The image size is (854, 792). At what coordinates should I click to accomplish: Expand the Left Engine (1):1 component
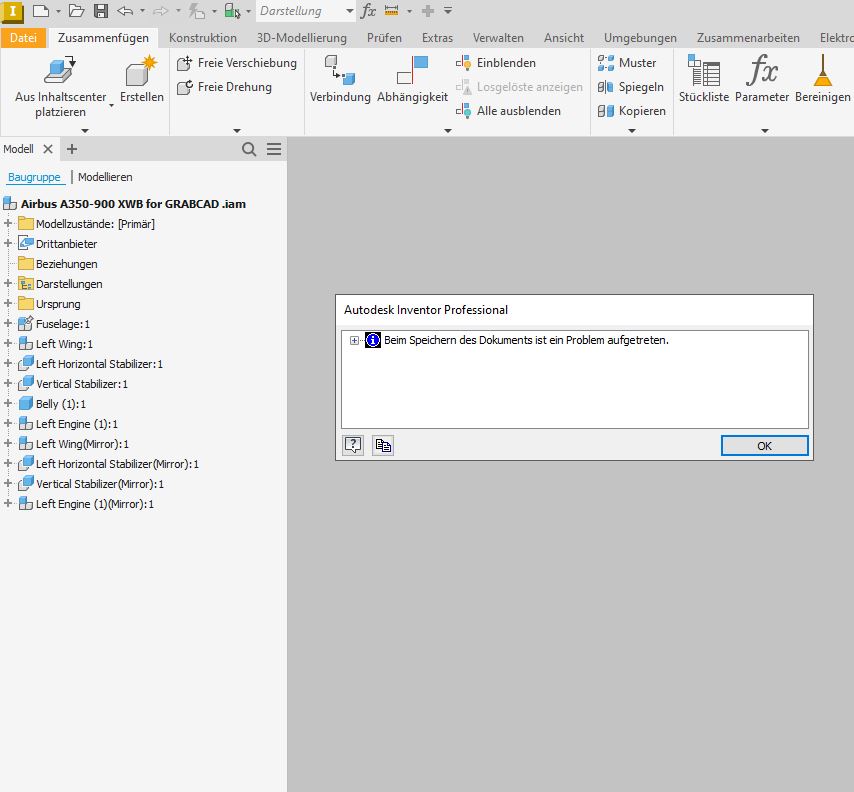(x=8, y=424)
